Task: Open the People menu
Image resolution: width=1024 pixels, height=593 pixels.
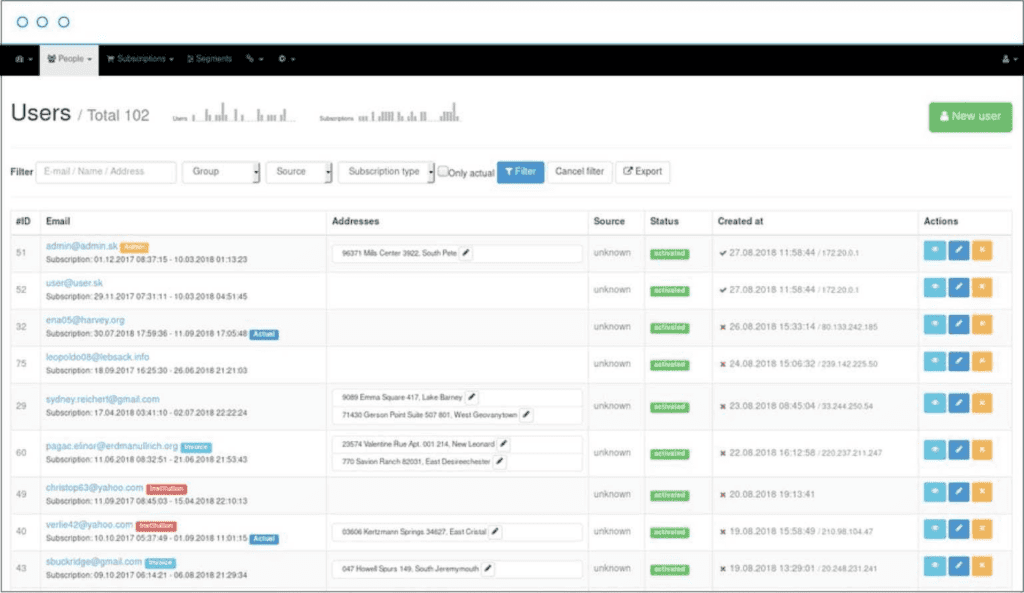Action: click(x=69, y=59)
